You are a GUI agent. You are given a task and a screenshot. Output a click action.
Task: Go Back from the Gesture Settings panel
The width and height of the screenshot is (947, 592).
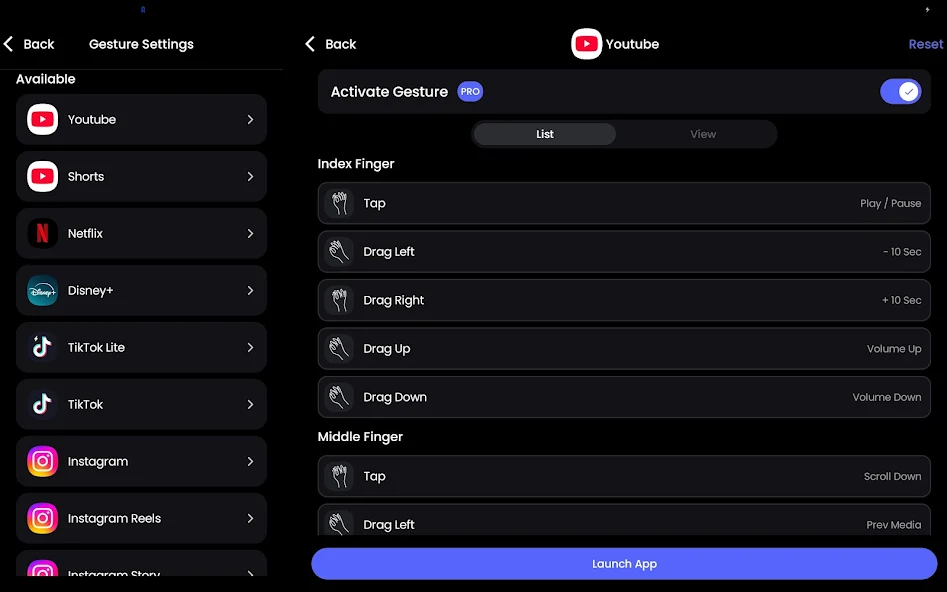pos(29,44)
